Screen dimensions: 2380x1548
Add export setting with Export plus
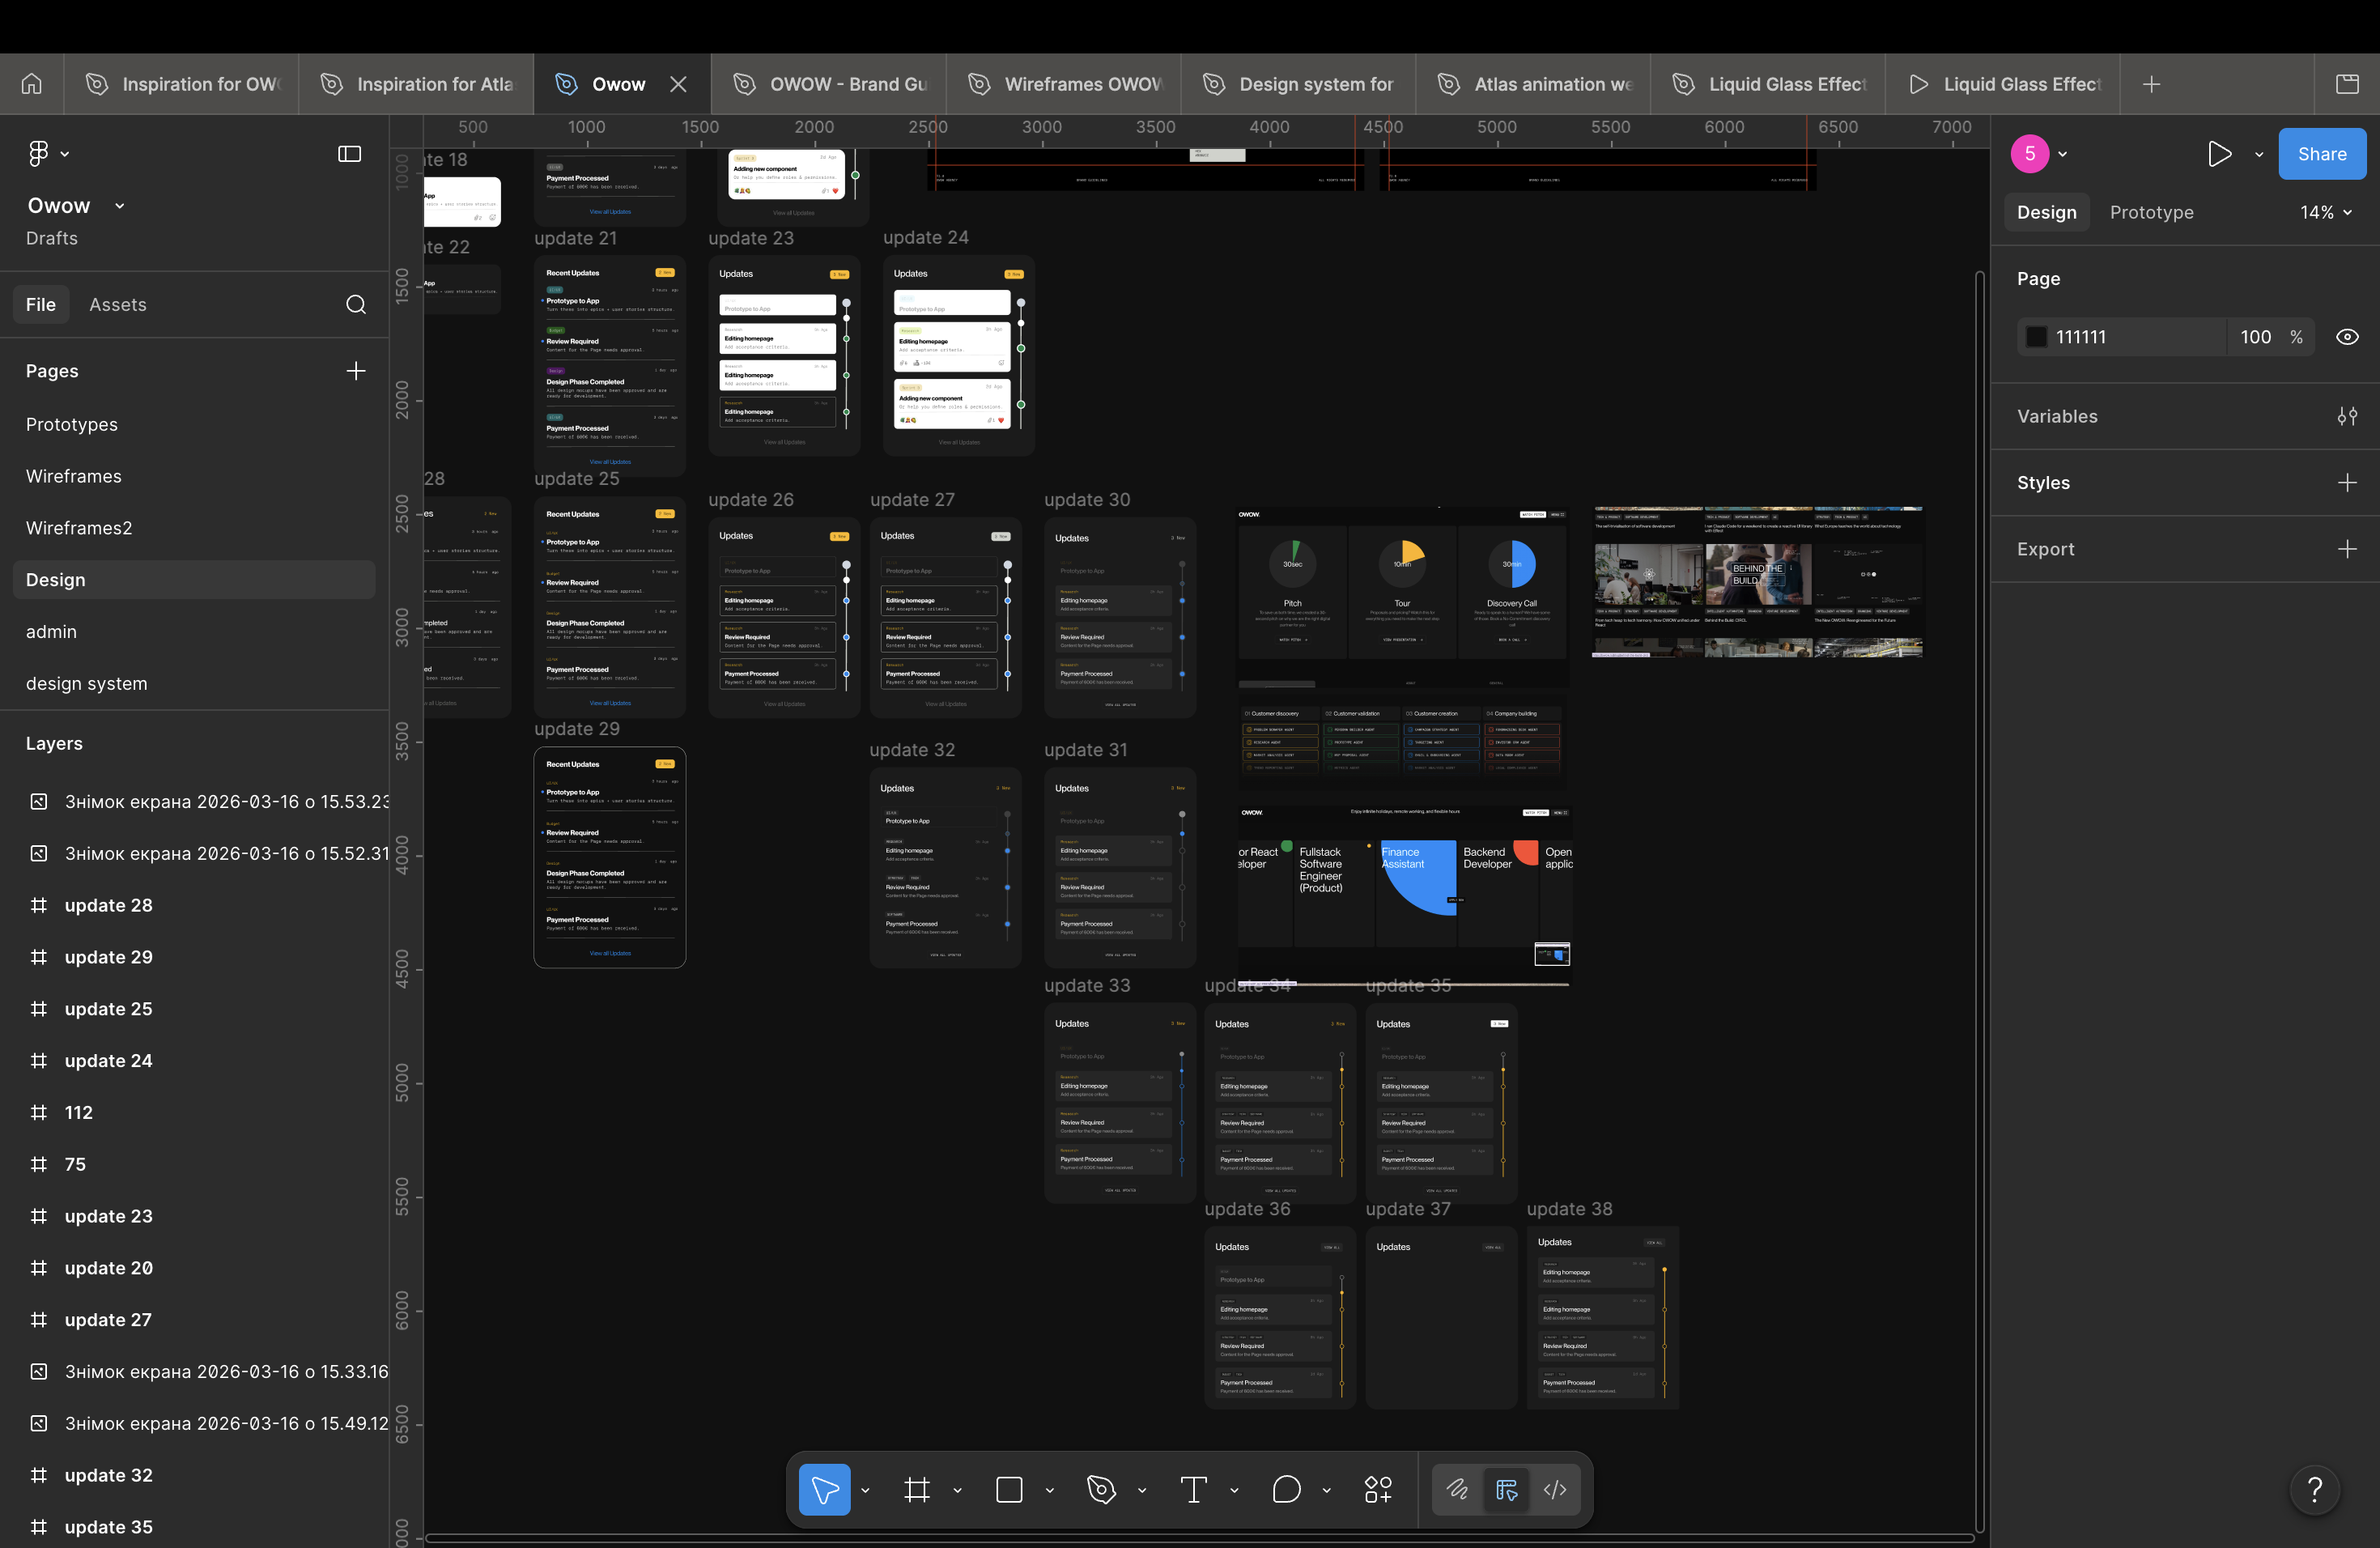coord(2347,549)
